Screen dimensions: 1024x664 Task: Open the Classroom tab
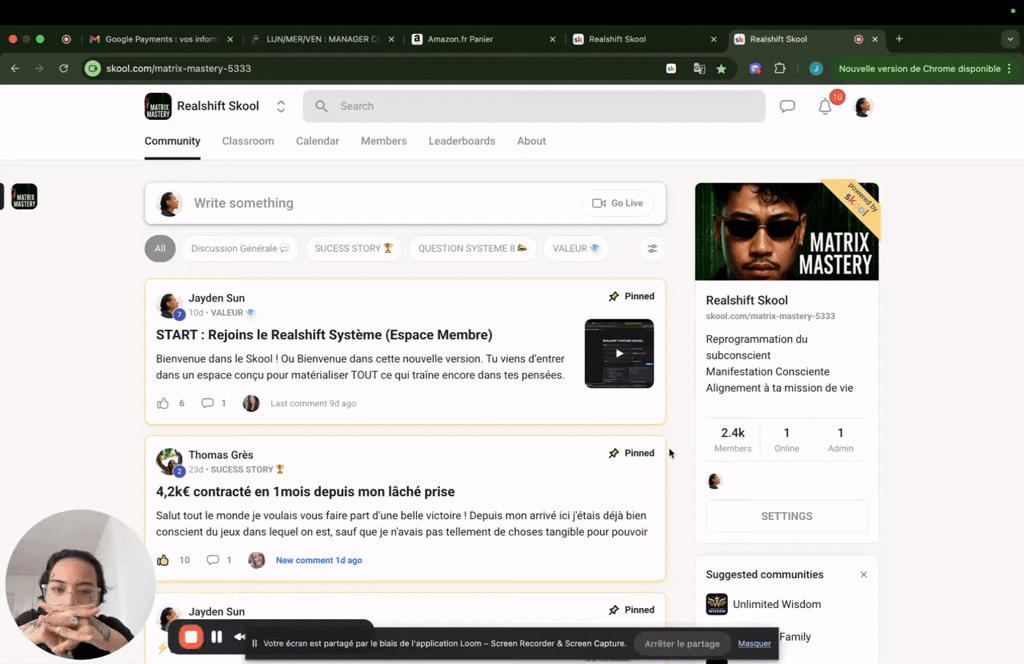248,141
